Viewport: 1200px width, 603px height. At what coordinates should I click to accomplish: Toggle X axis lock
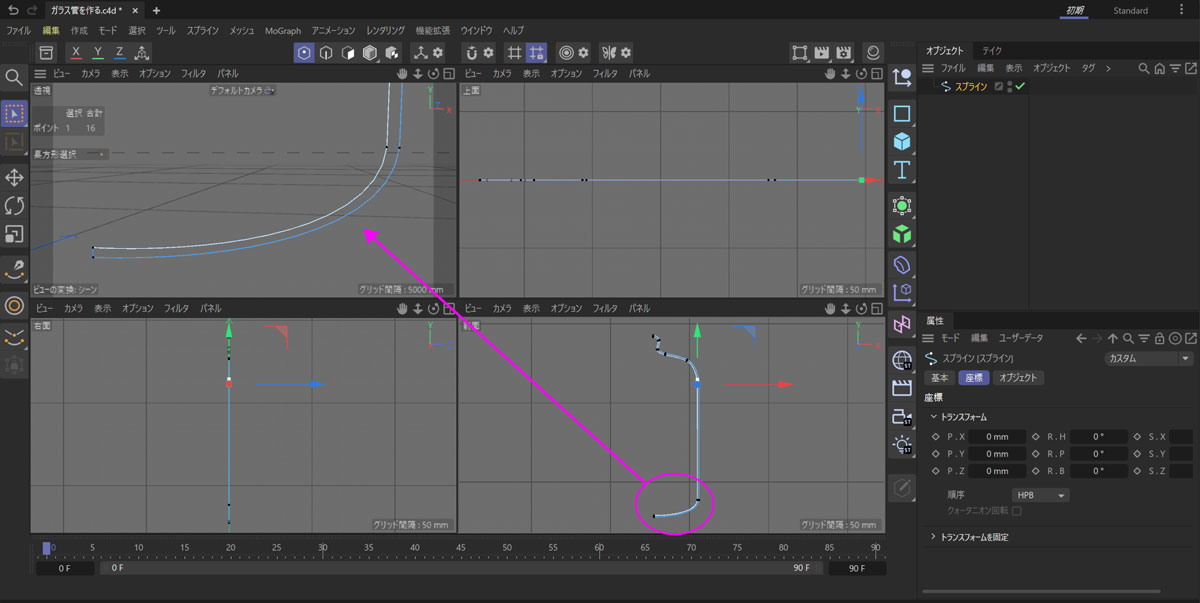click(76, 53)
